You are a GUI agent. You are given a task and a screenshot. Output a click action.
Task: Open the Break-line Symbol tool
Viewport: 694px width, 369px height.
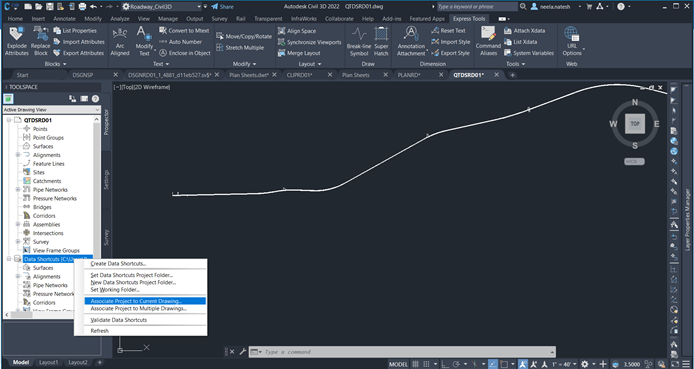(359, 41)
